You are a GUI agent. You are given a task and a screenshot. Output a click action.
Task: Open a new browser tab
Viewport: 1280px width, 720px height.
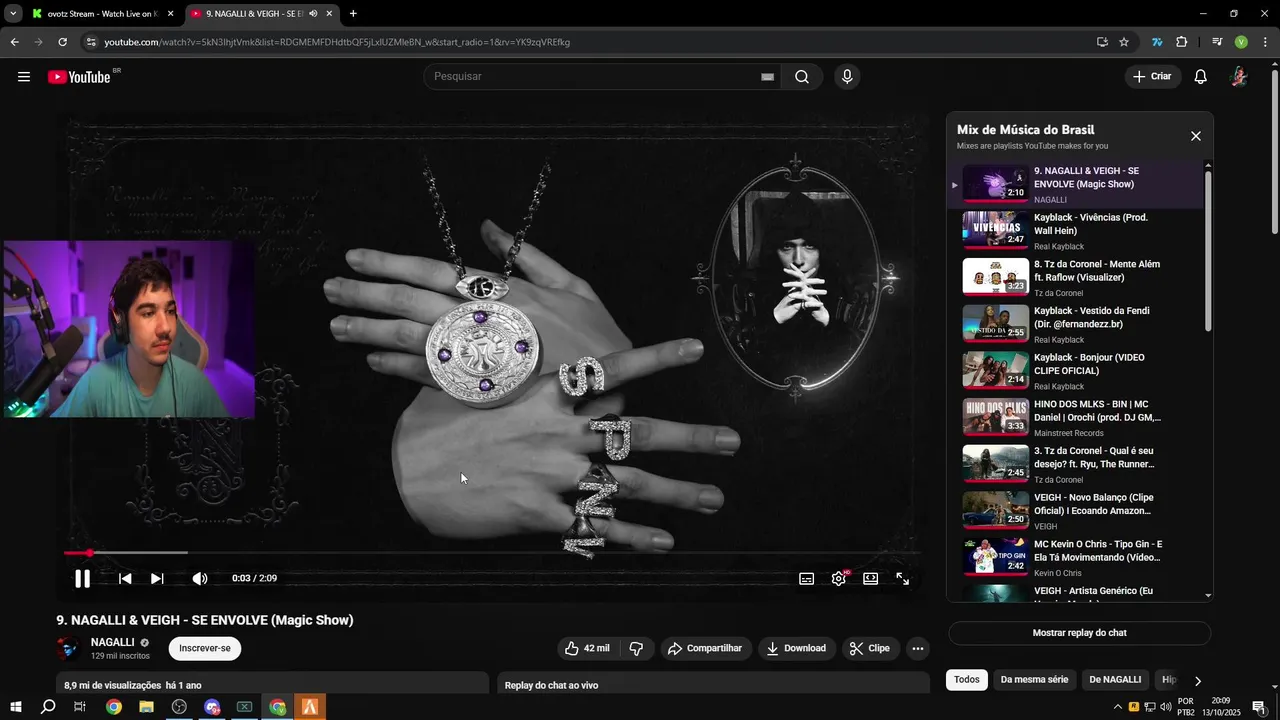(x=353, y=14)
